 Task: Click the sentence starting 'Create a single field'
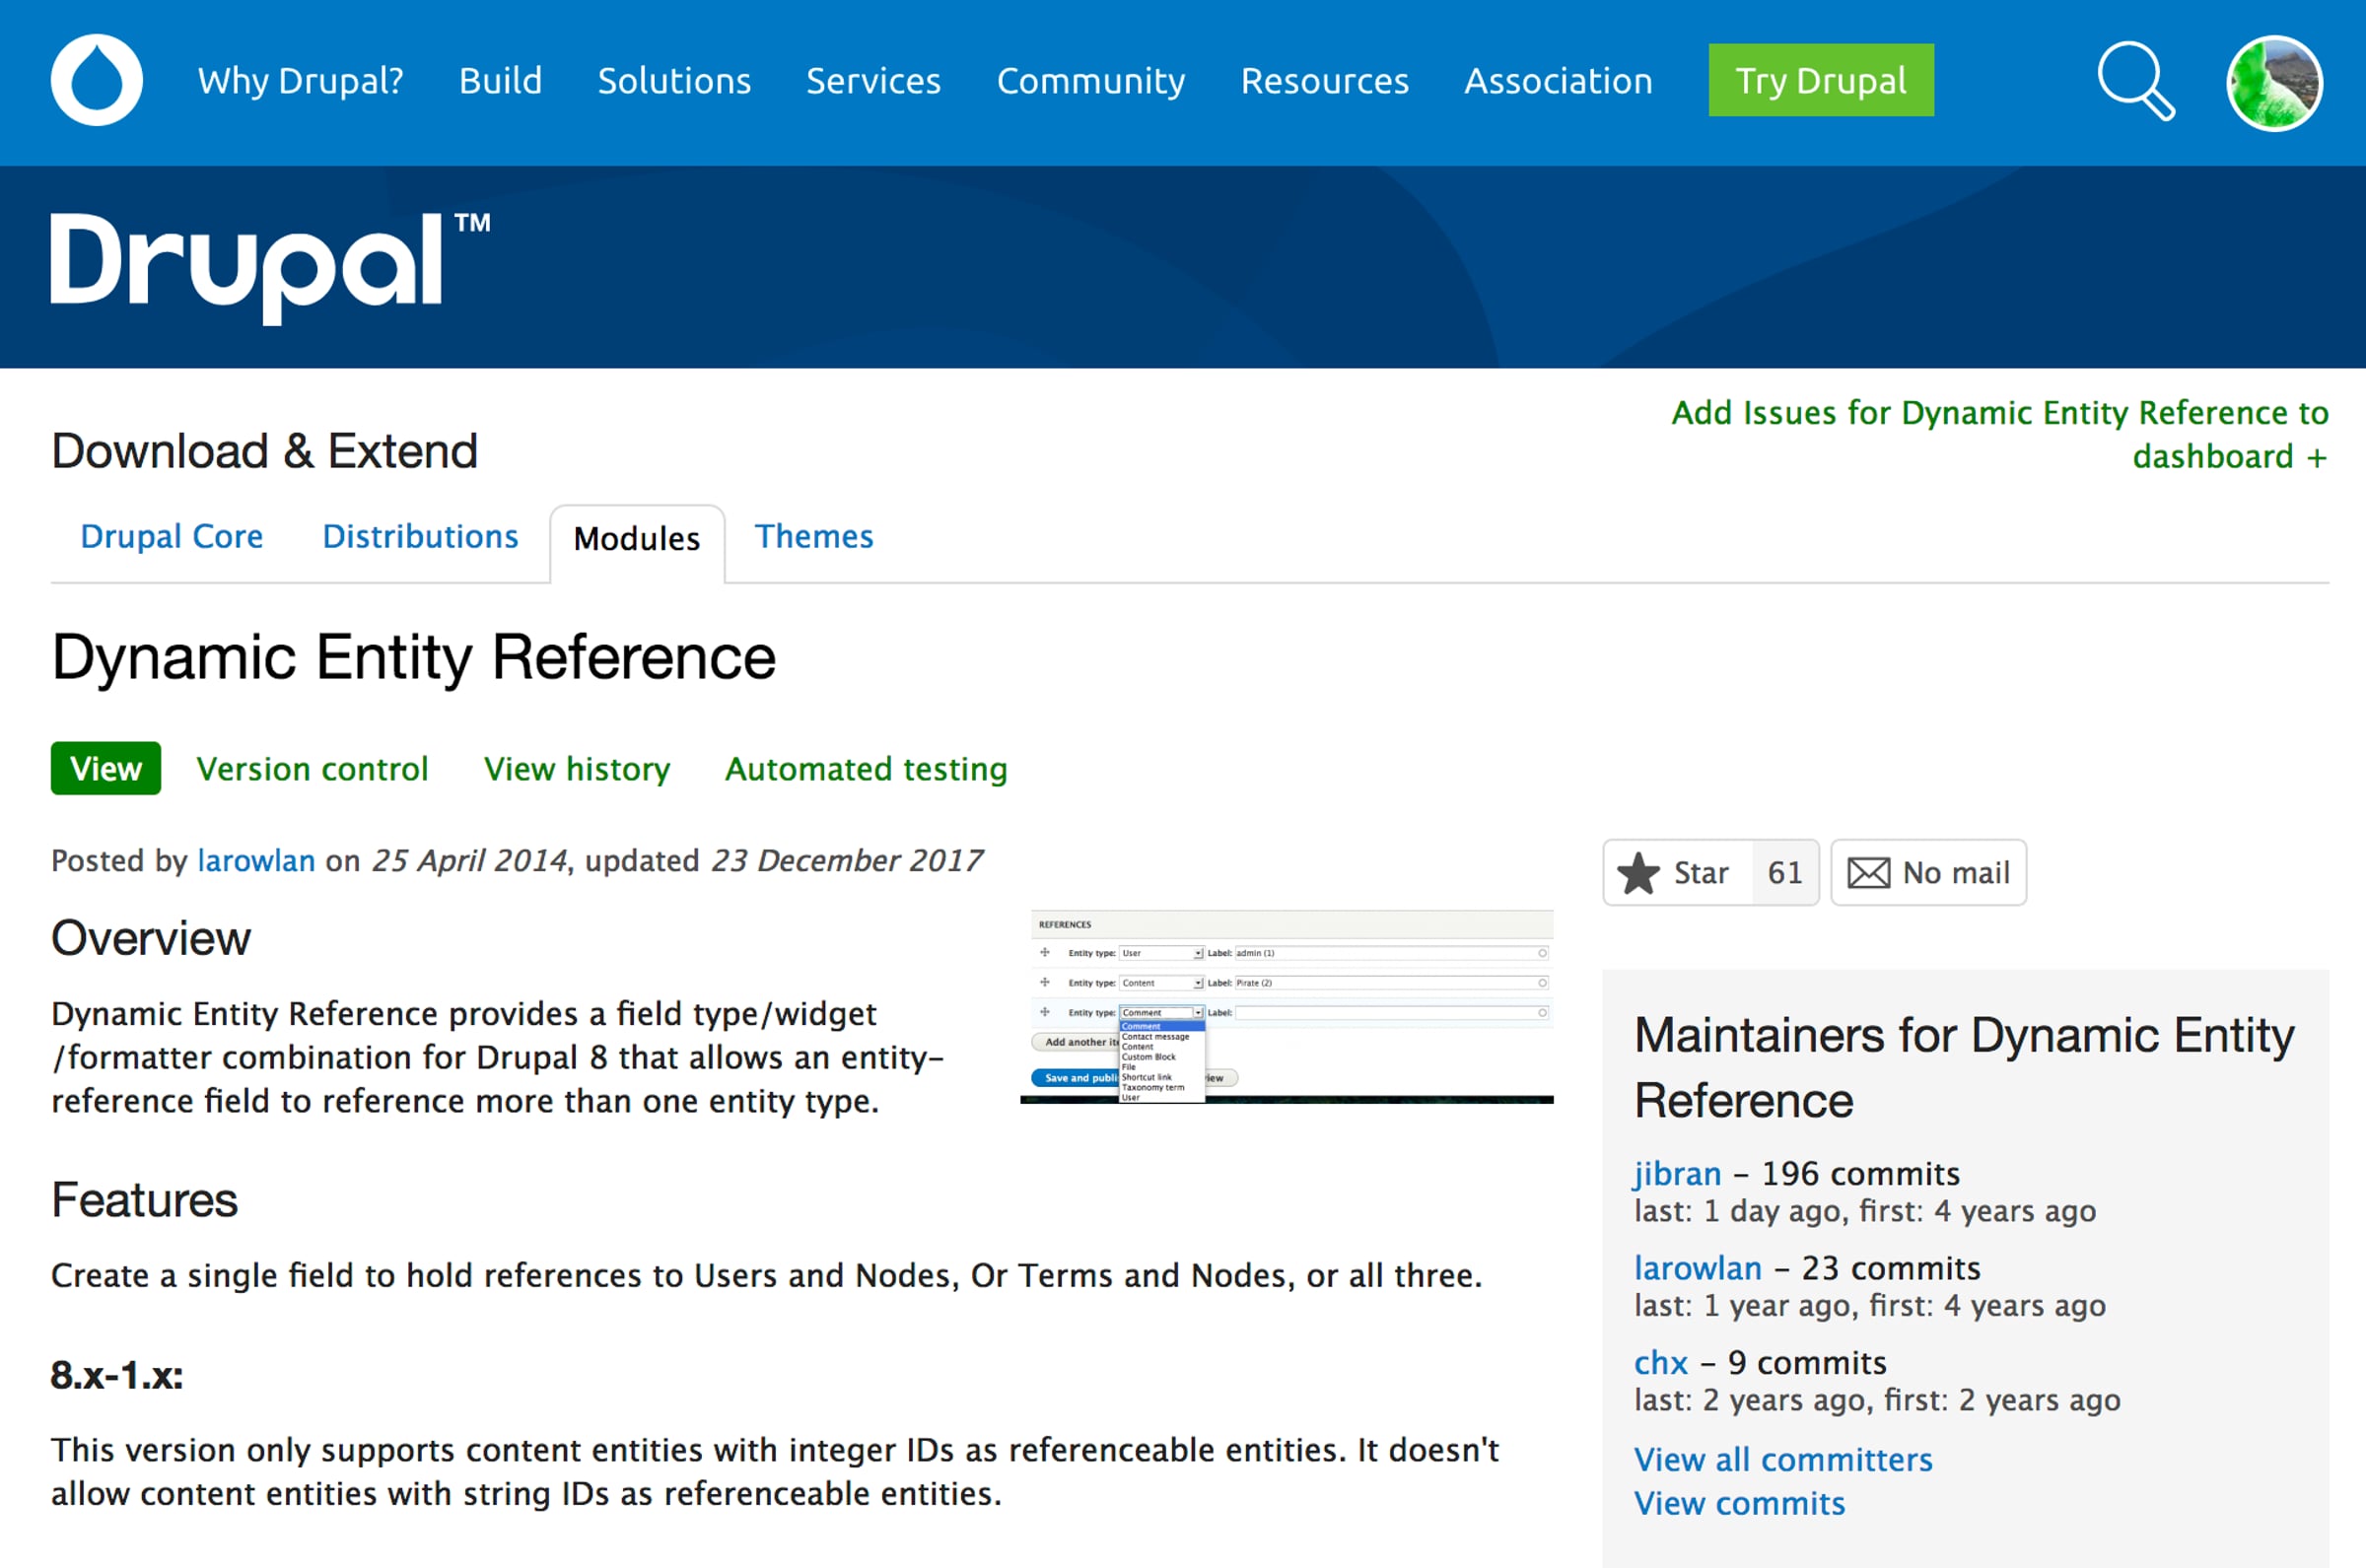tap(767, 1276)
